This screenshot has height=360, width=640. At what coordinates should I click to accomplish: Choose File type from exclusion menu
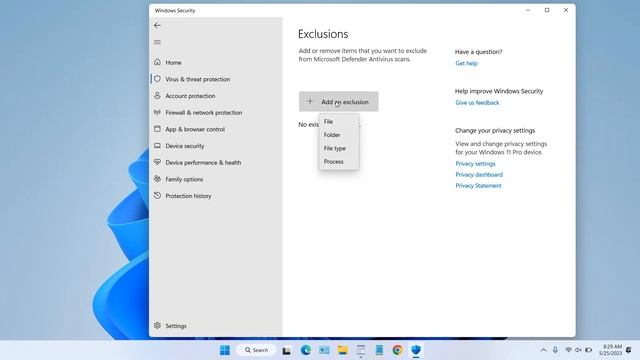tap(339, 148)
